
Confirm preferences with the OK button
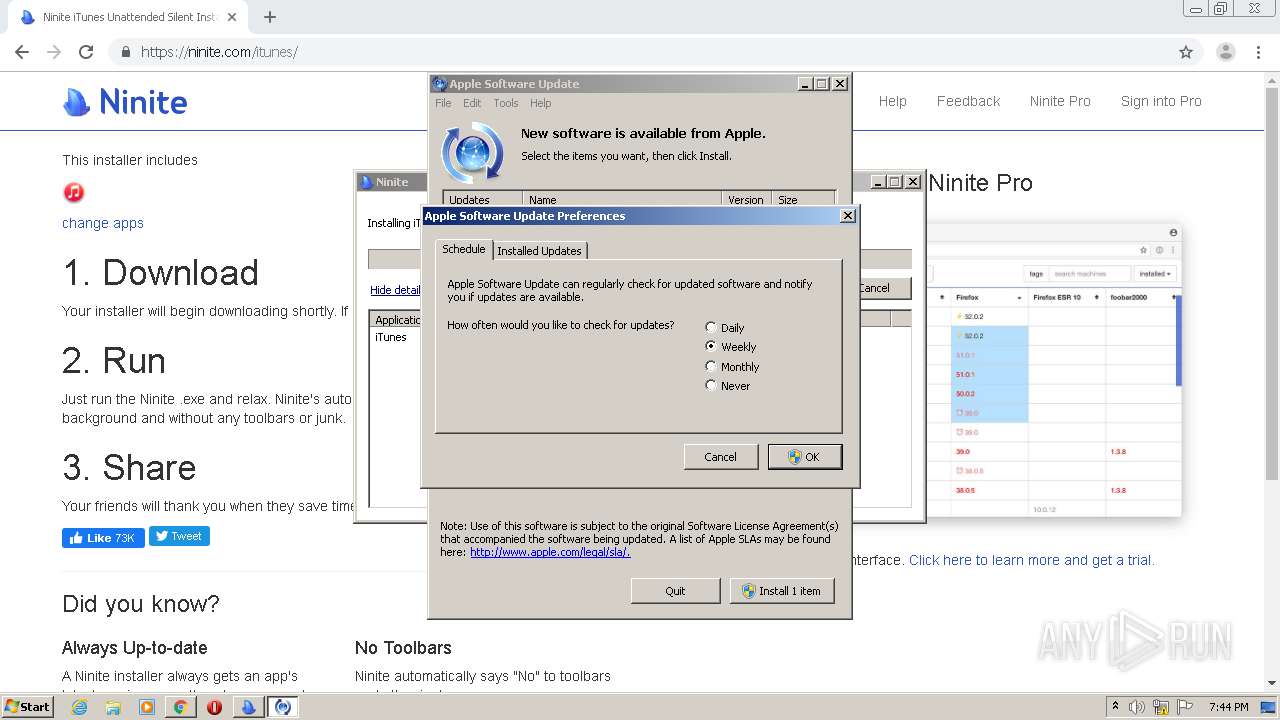coord(805,456)
